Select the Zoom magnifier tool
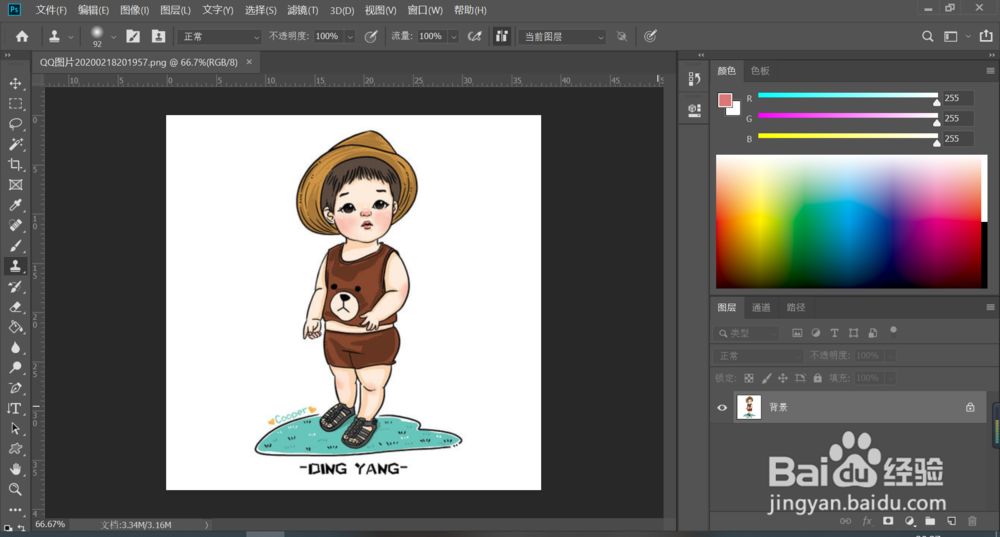Image resolution: width=1000 pixels, height=537 pixels. click(x=15, y=489)
